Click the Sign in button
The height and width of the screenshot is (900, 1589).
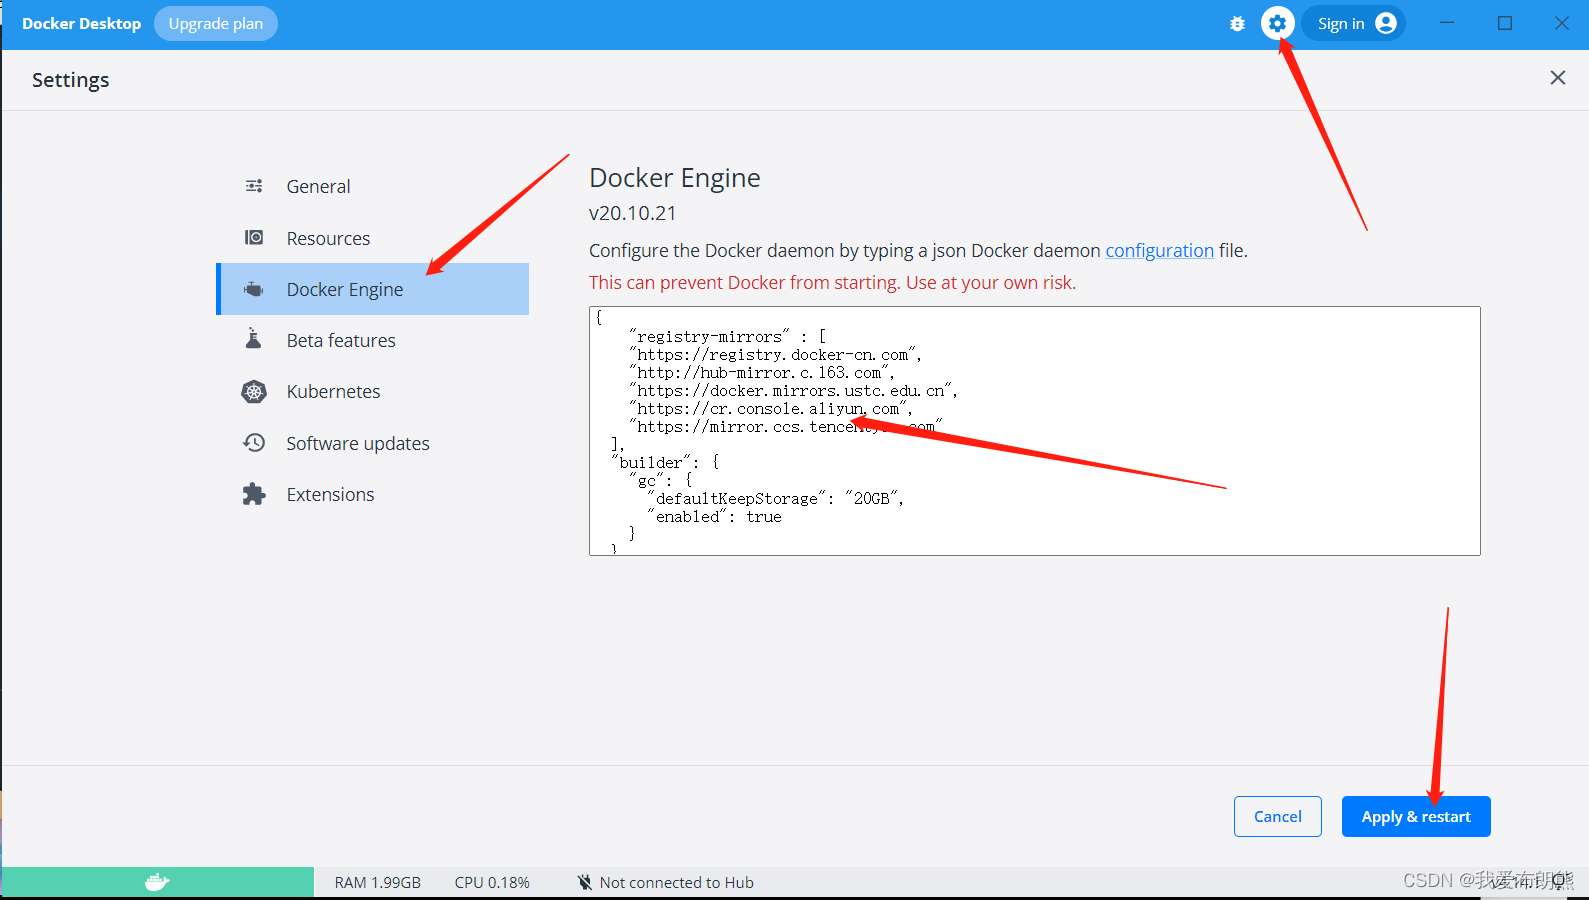[x=1353, y=23]
